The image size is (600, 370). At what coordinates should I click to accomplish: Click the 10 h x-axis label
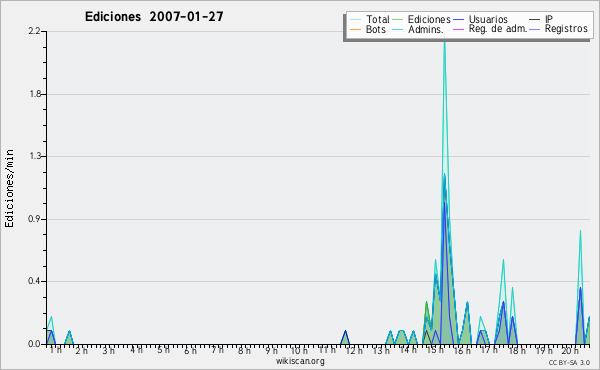tap(299, 350)
